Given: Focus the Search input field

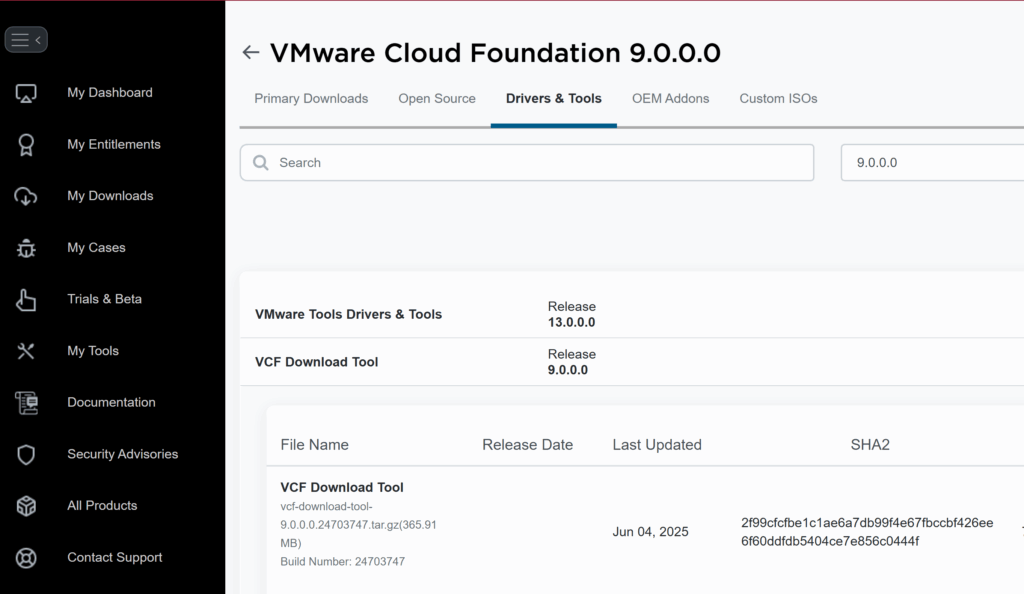Looking at the screenshot, I should [527, 163].
